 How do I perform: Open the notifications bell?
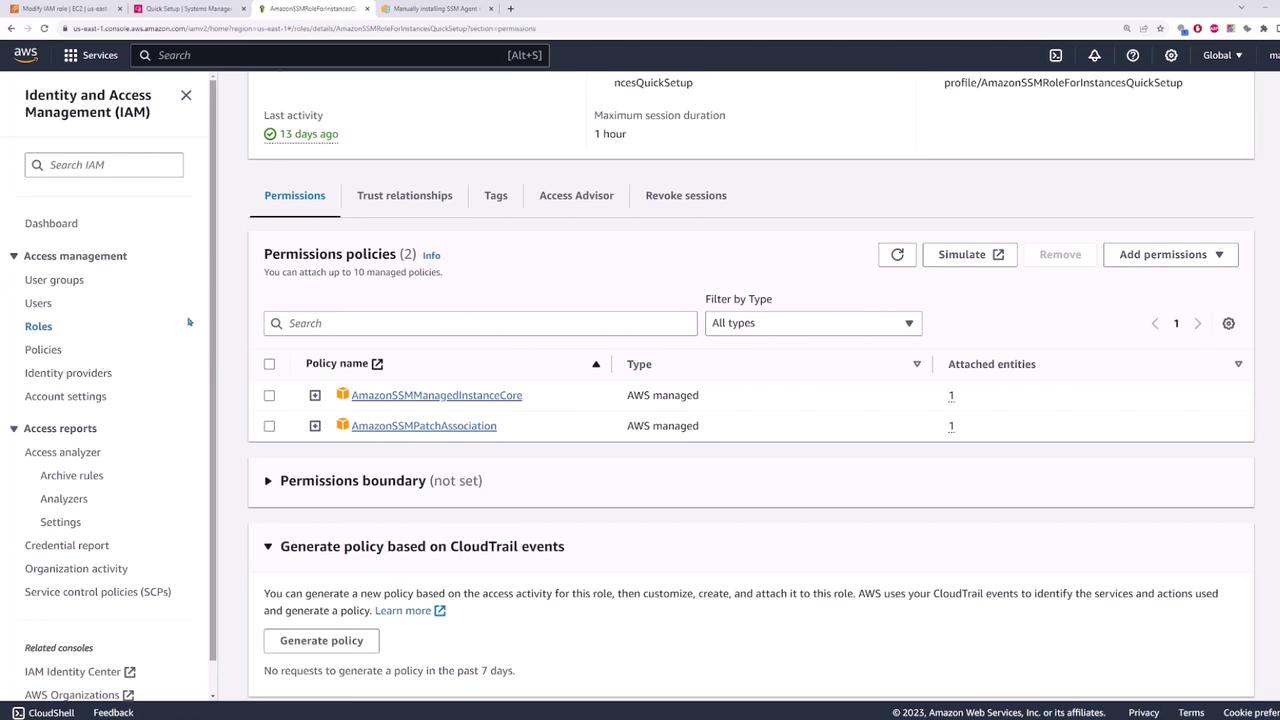tap(1094, 55)
